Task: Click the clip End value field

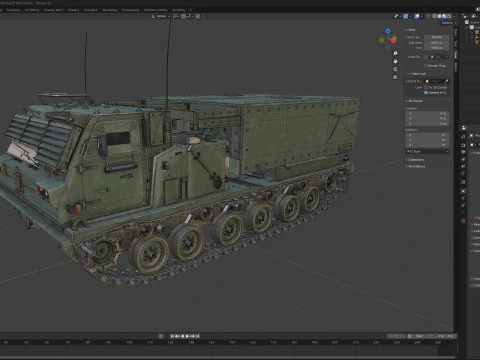Action: pyautogui.click(x=437, y=48)
